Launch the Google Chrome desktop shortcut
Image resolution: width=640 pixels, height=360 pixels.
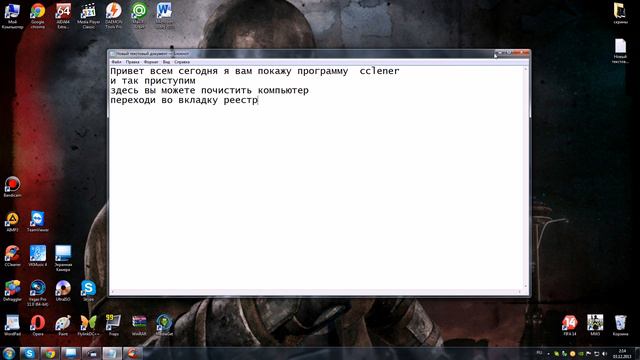[x=38, y=16]
